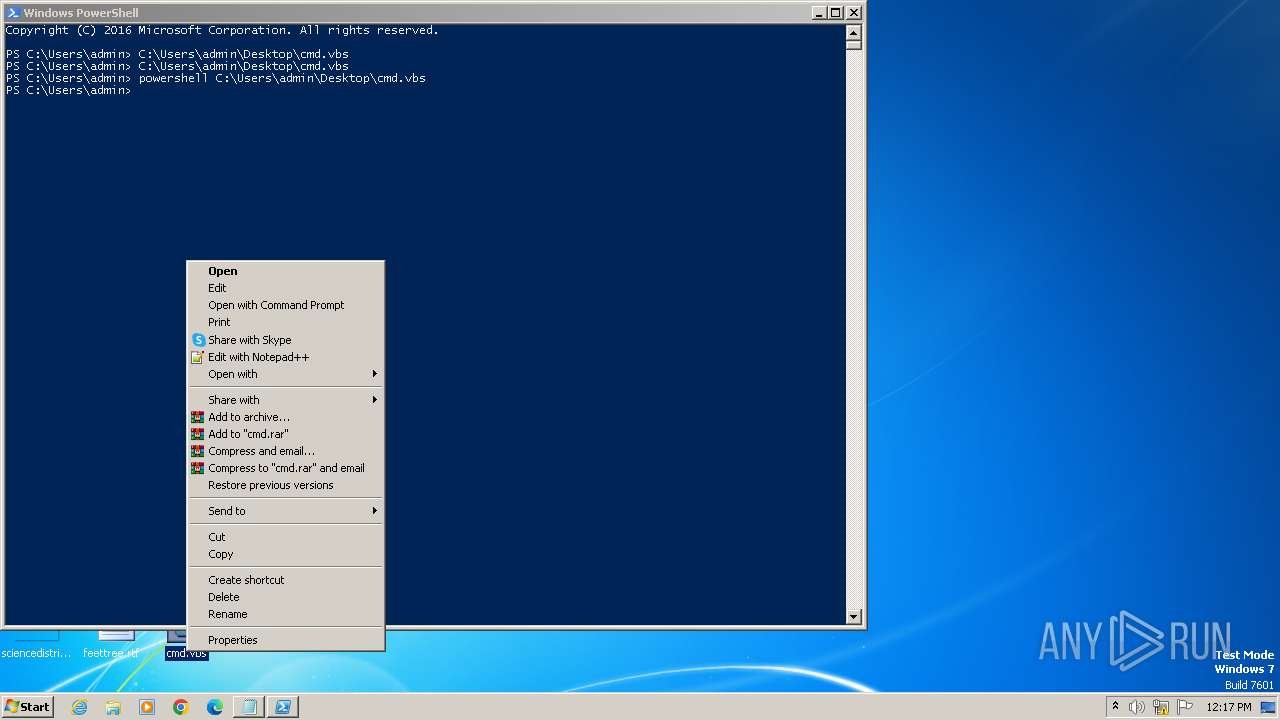Open Google Chrome from the taskbar
The image size is (1280, 720).
(x=181, y=707)
